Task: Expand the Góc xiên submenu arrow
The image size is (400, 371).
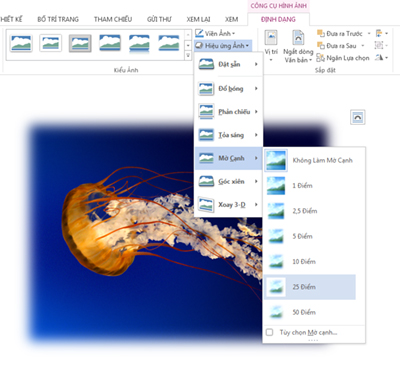Action: tap(256, 181)
